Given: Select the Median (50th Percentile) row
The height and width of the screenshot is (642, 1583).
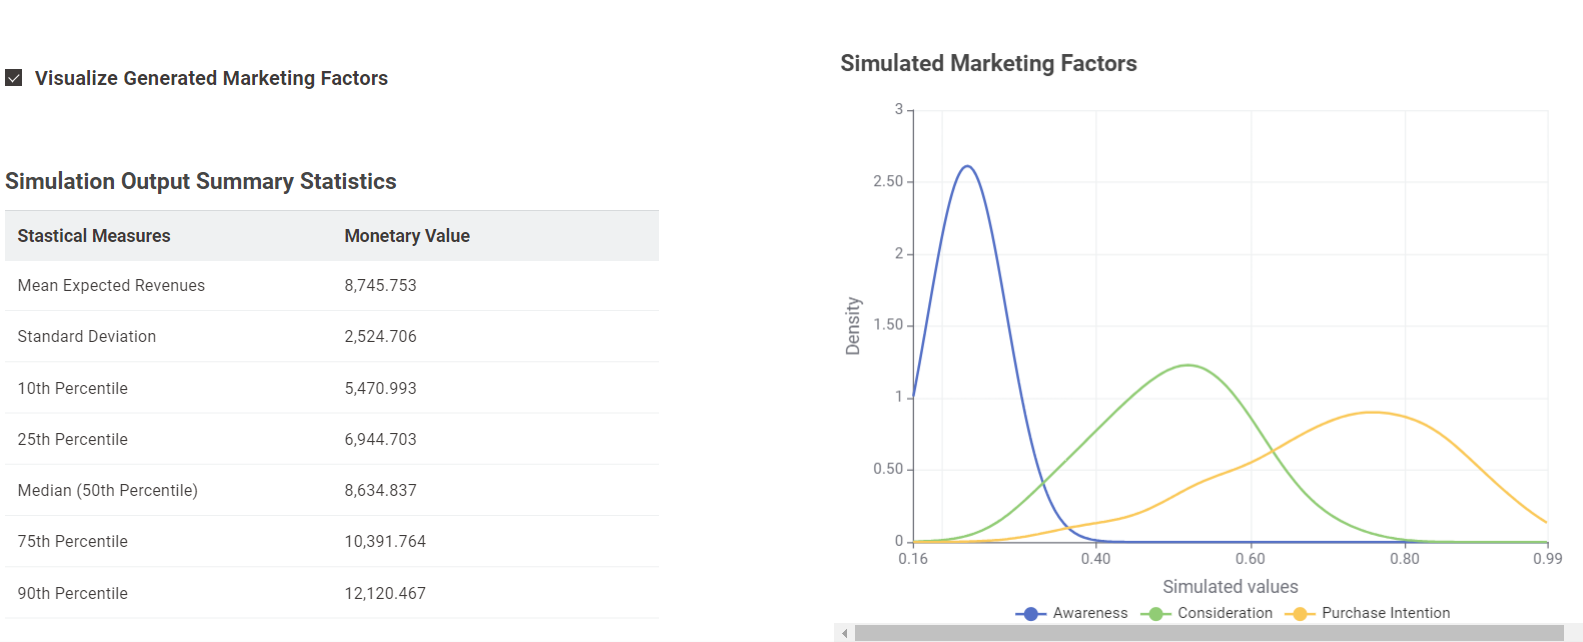Looking at the screenshot, I should tap(108, 490).
